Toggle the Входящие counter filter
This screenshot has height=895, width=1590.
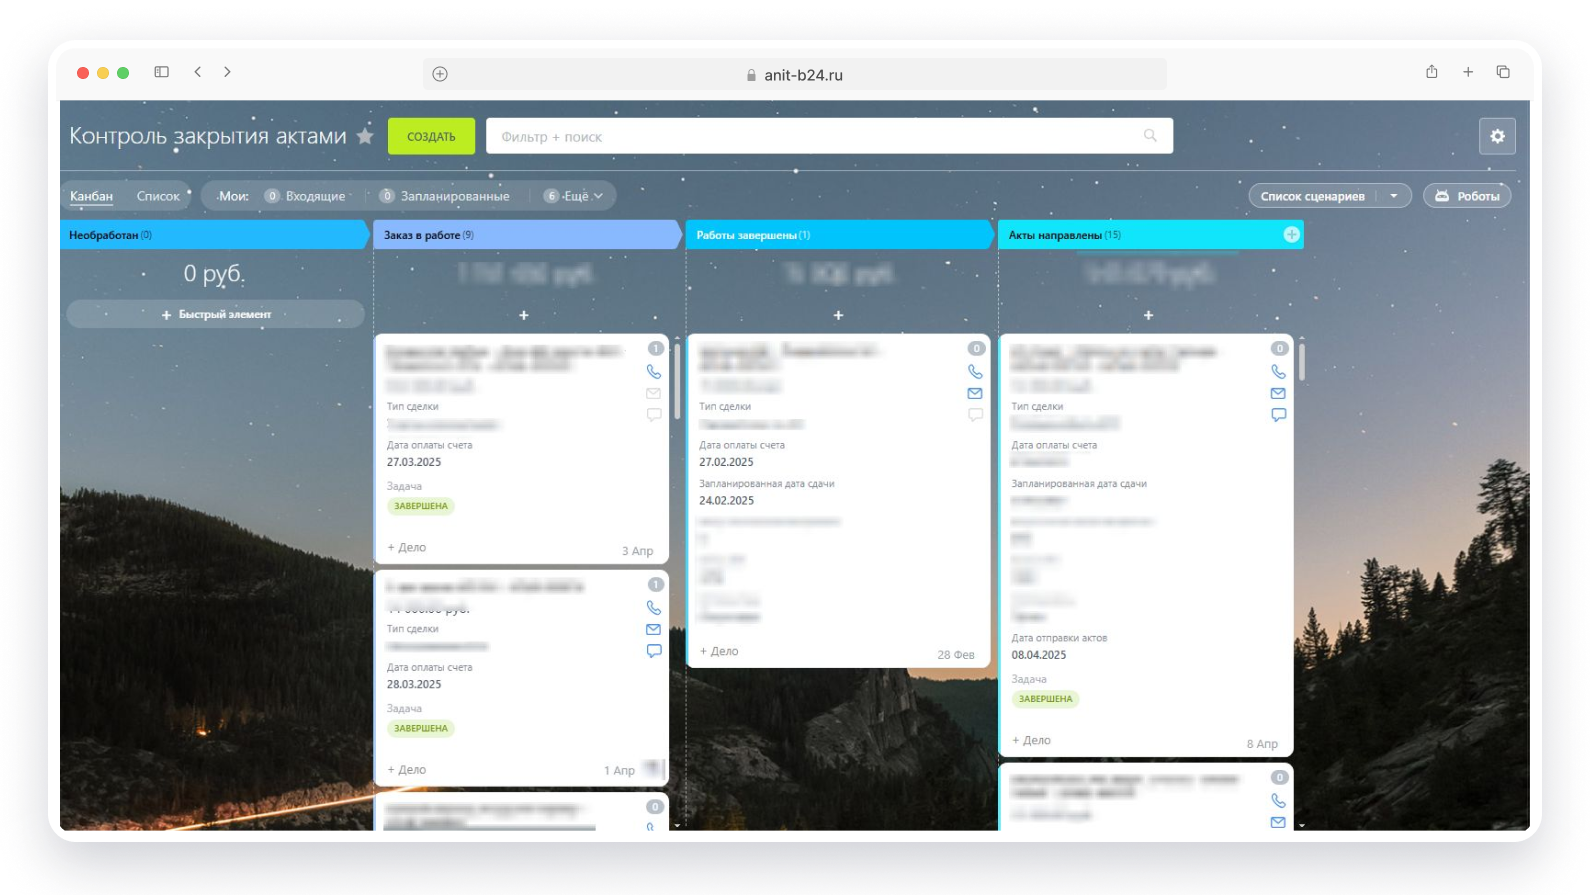(306, 196)
